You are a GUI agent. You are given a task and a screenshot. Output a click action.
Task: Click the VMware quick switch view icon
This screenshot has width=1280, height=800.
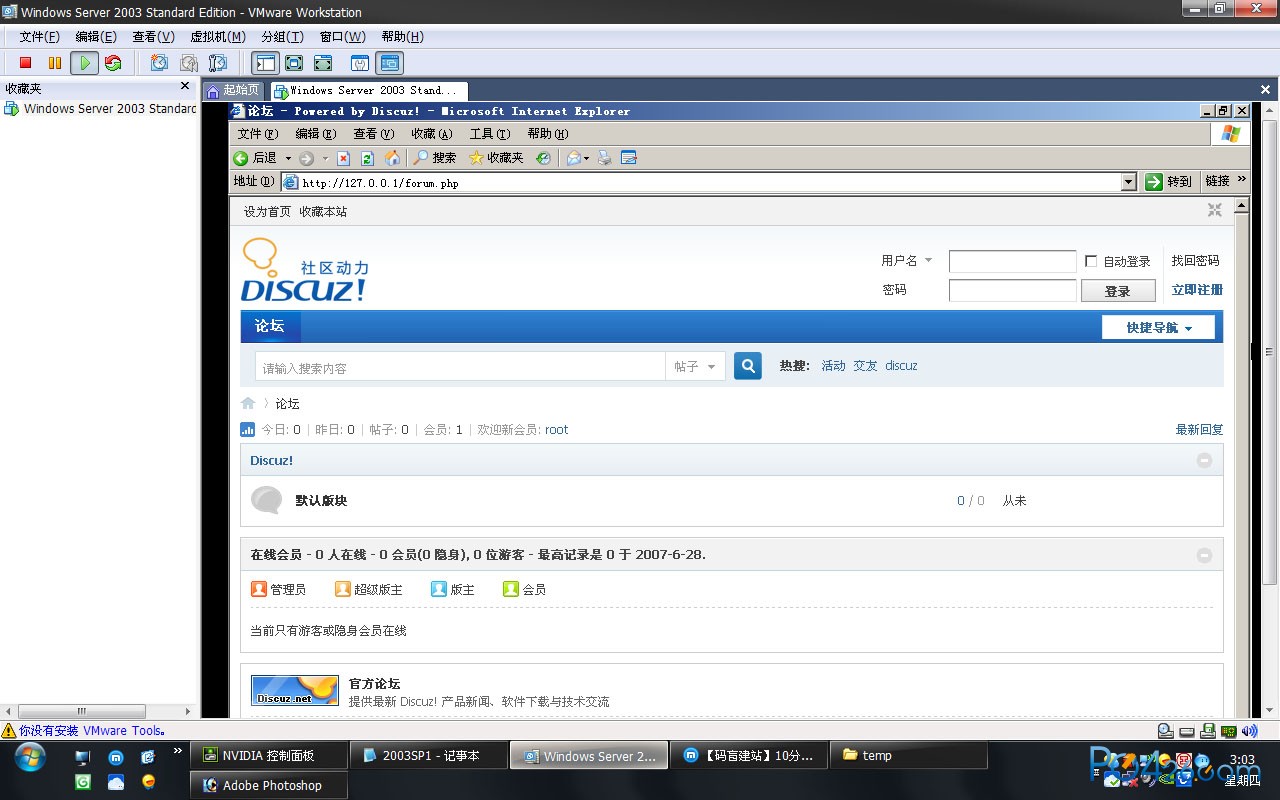click(x=323, y=63)
